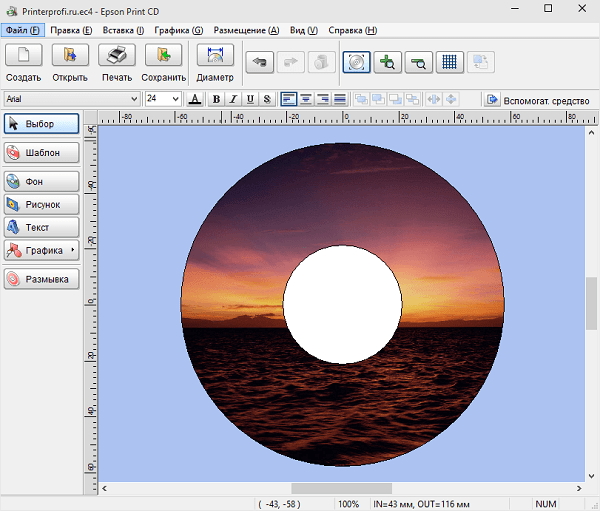The image size is (600, 511).
Task: Click the Текст text tool button
Action: coord(41,227)
